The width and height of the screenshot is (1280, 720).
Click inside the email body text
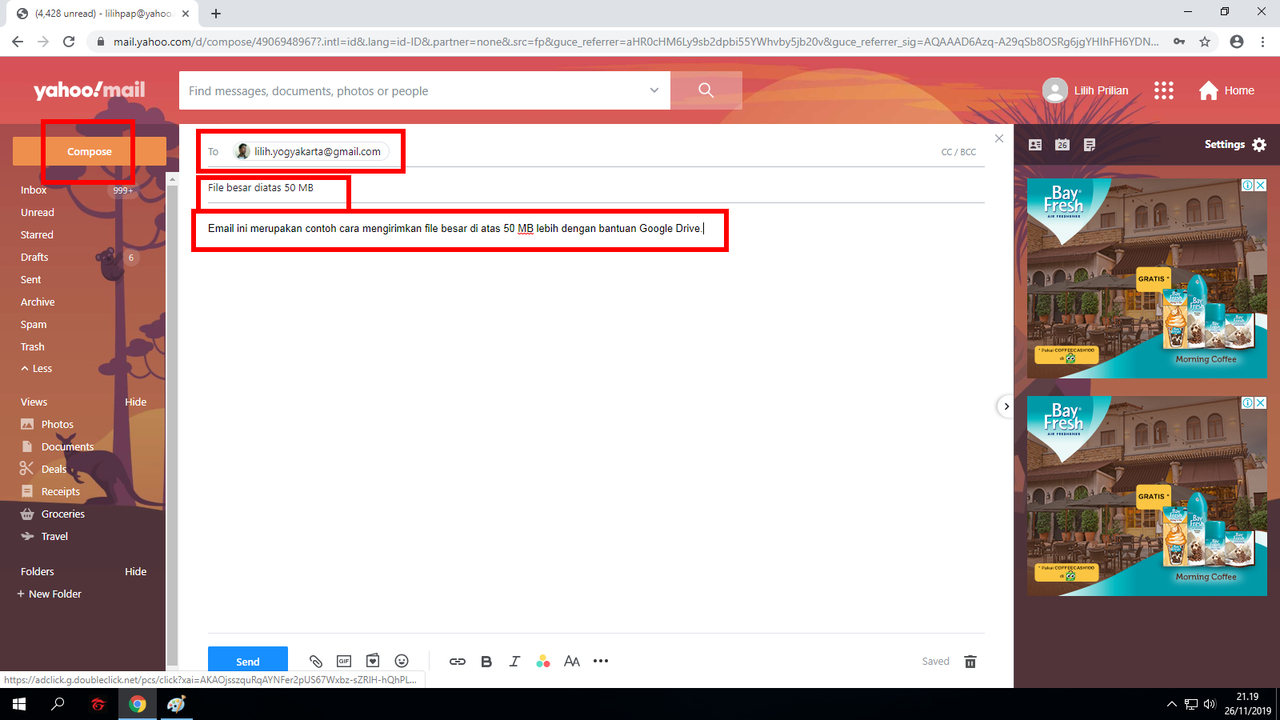pos(455,229)
